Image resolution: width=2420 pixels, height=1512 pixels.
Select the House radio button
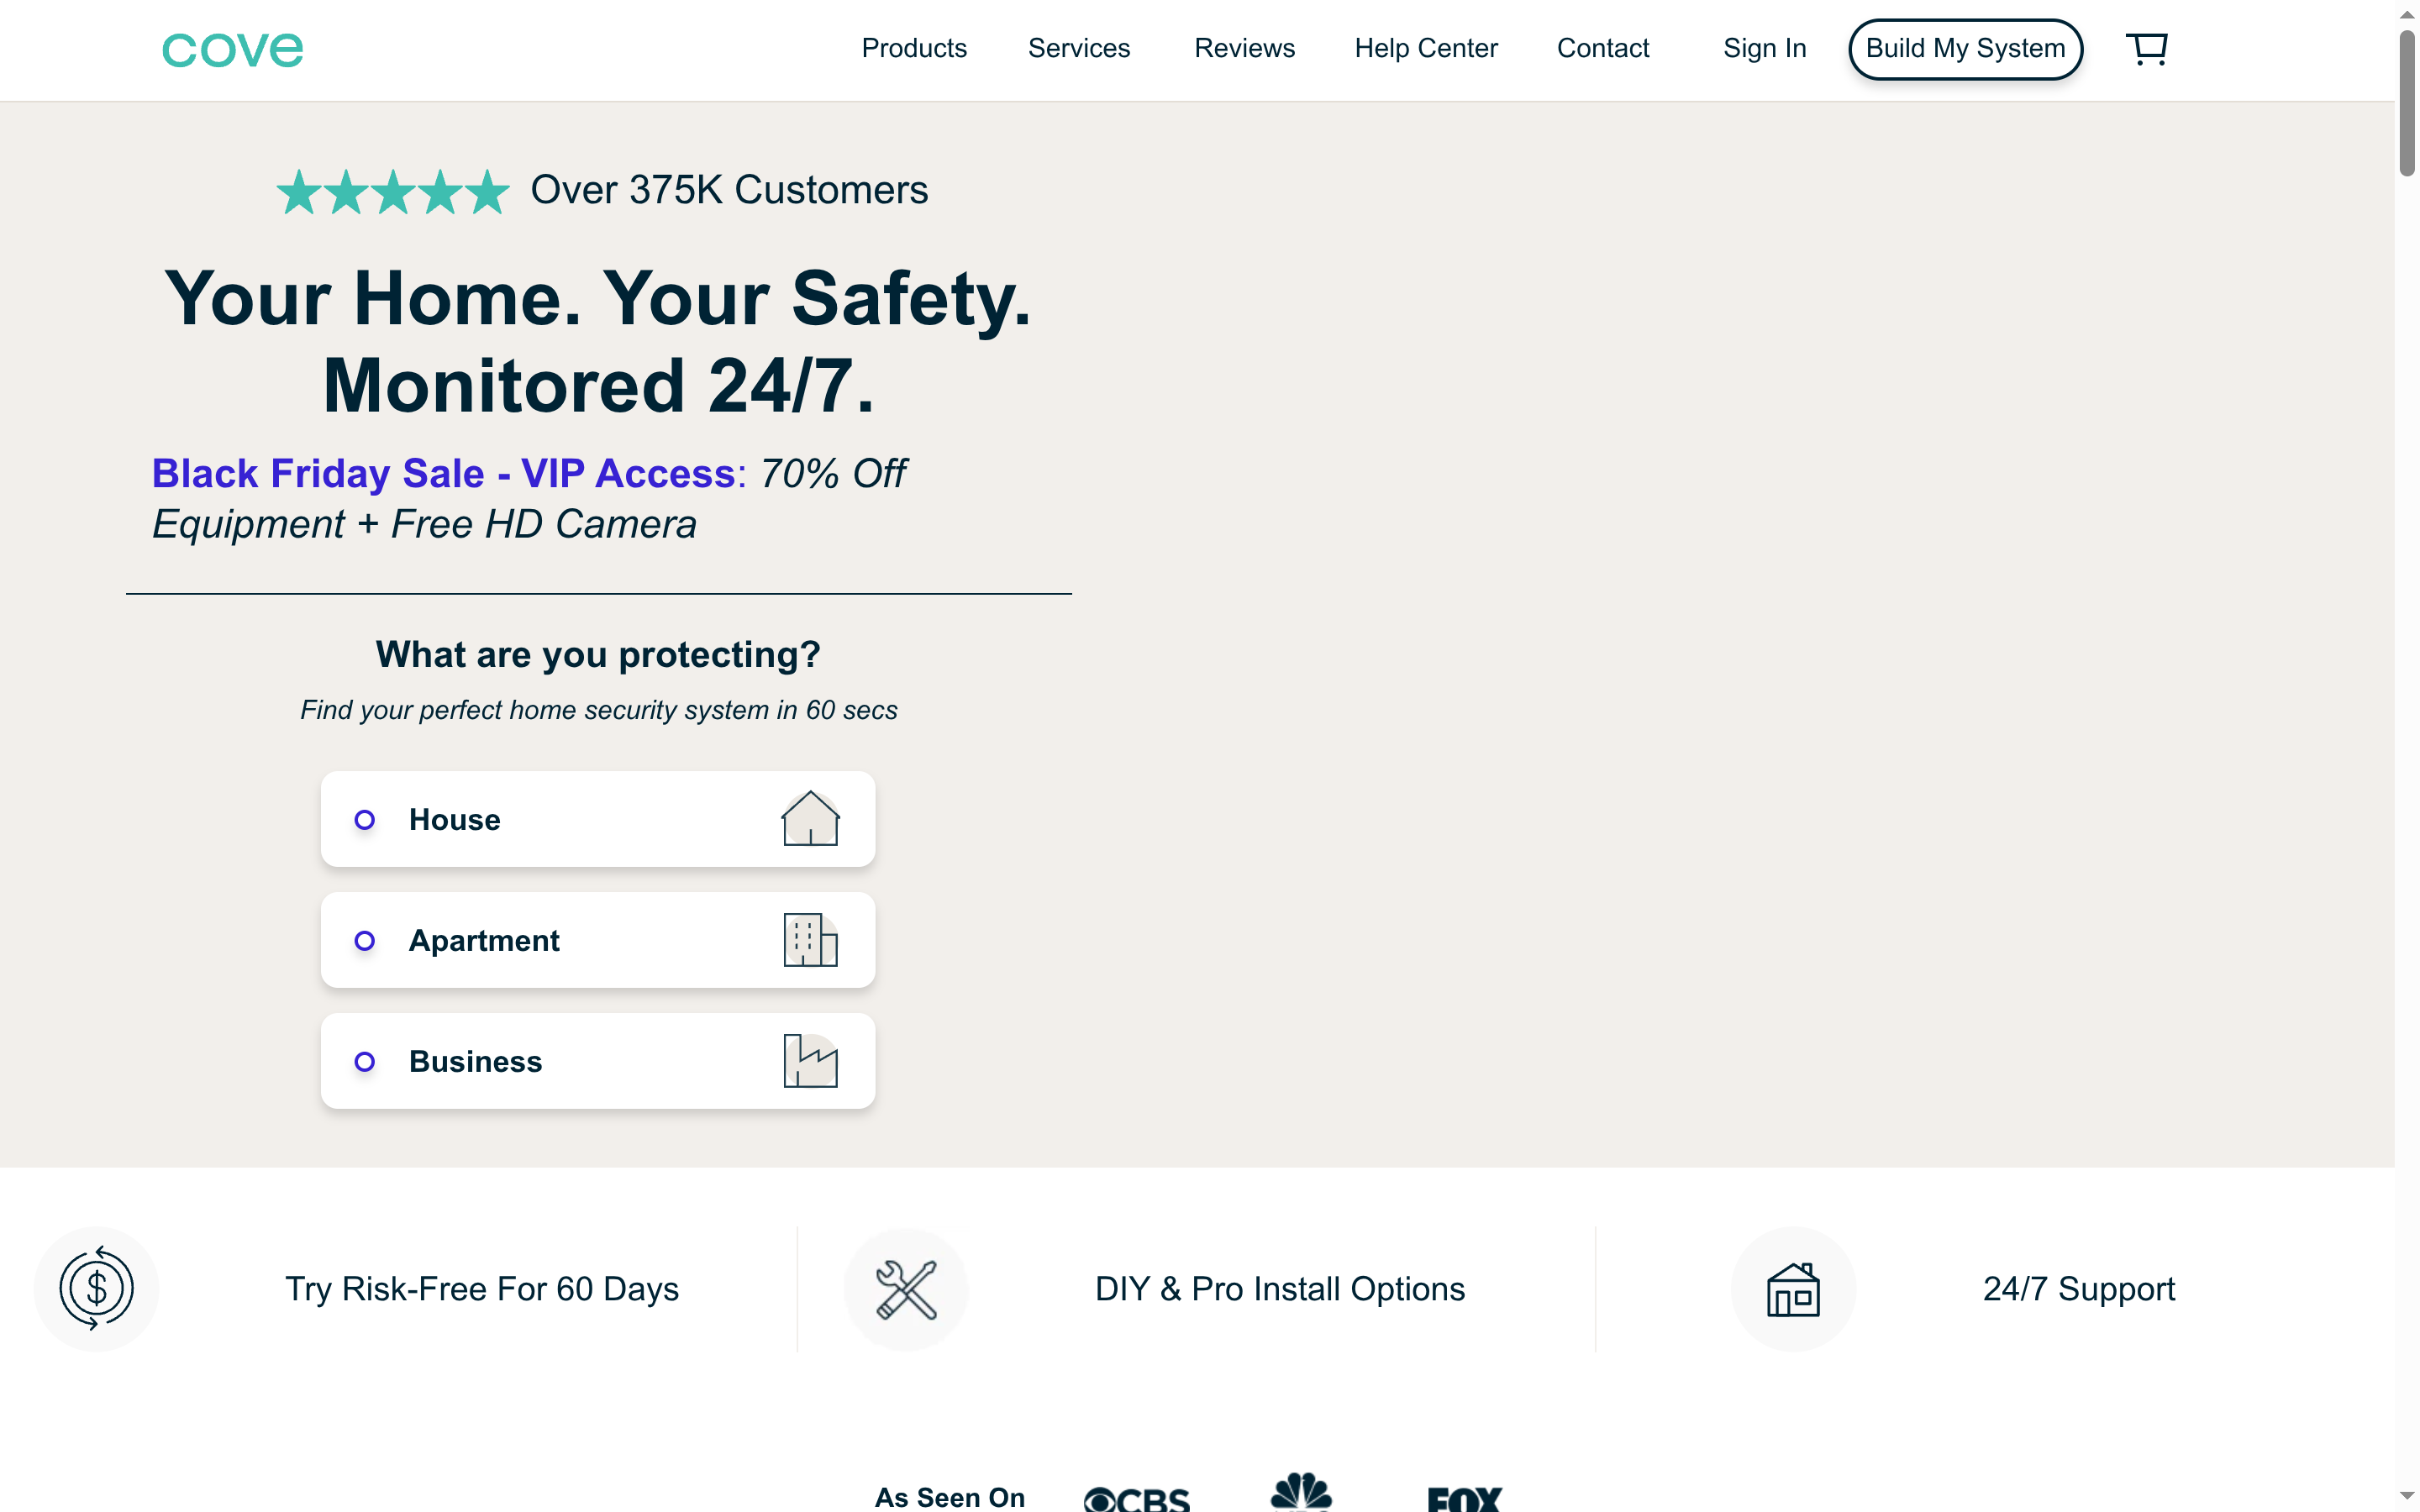pos(366,819)
